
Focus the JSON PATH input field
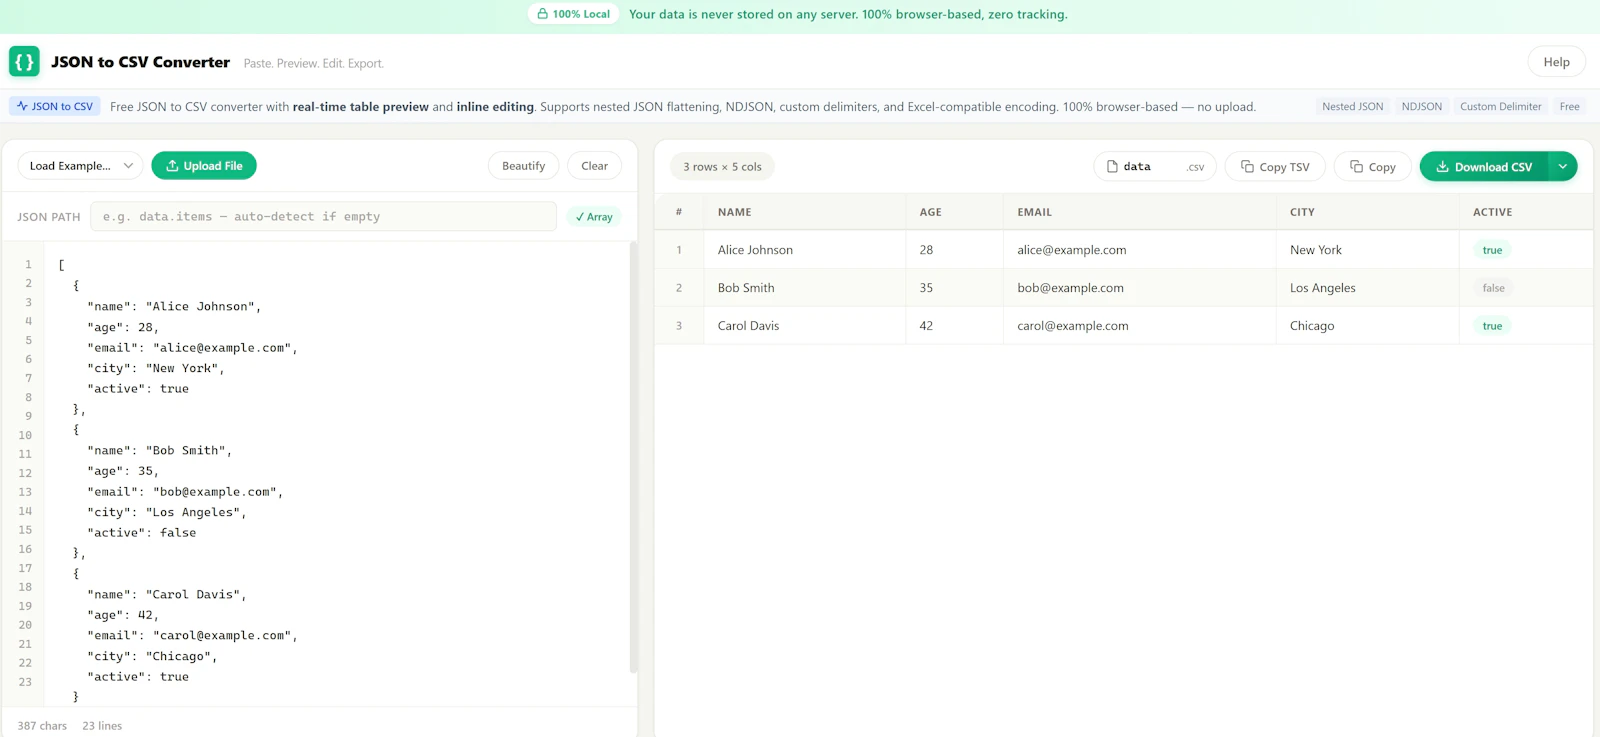(323, 217)
